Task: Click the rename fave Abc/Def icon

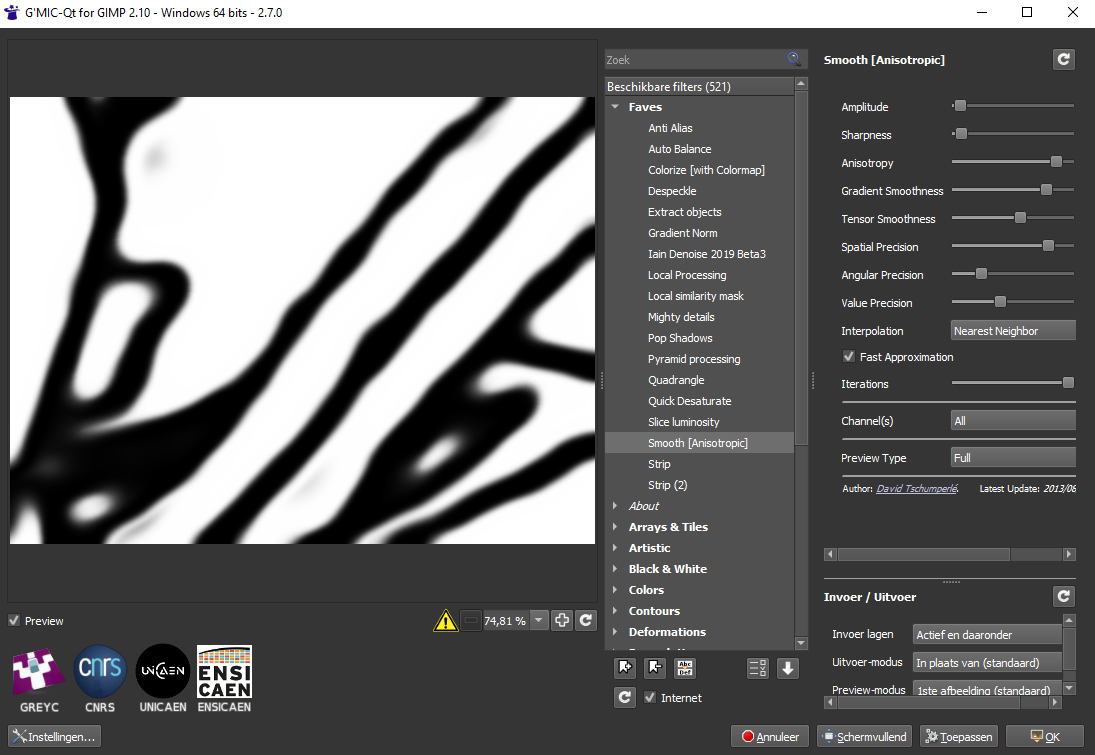Action: [685, 668]
